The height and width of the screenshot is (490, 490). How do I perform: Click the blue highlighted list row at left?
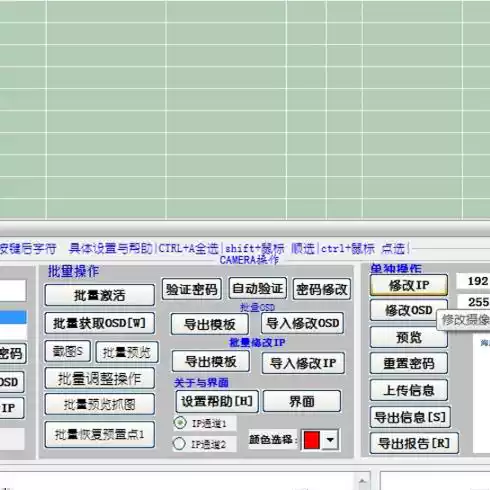(13, 317)
